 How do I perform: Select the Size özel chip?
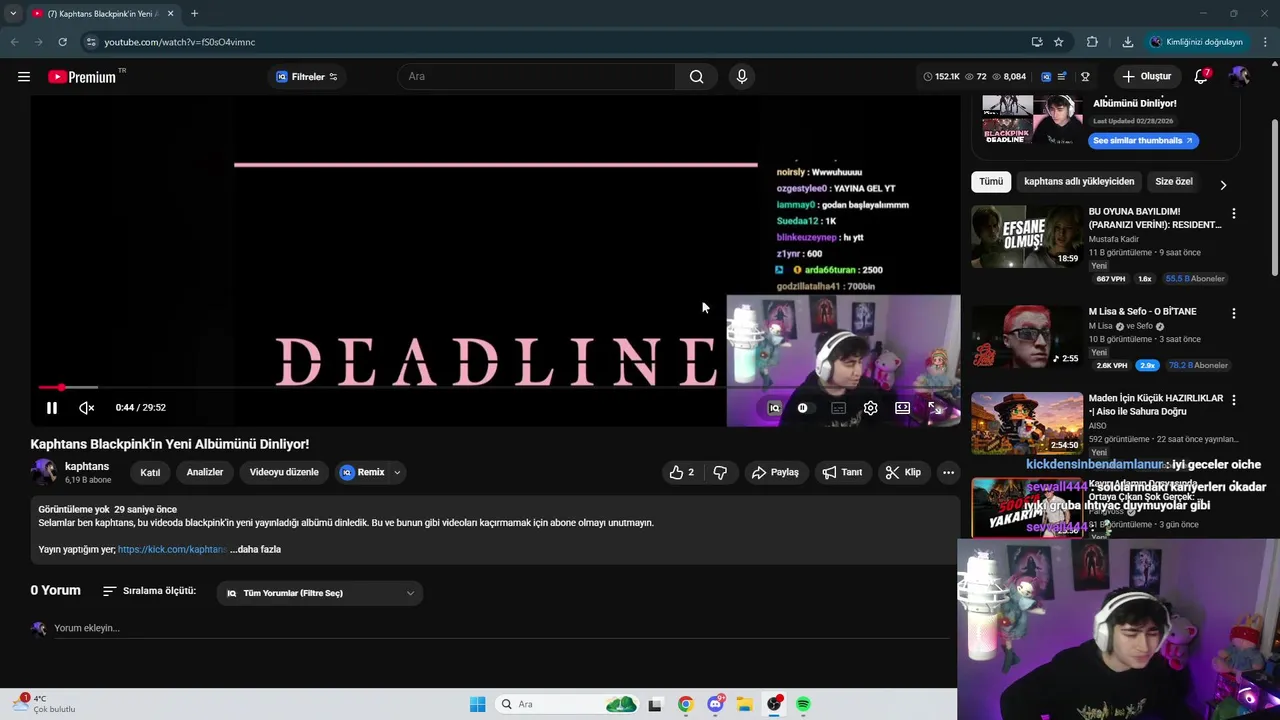pos(1174,181)
